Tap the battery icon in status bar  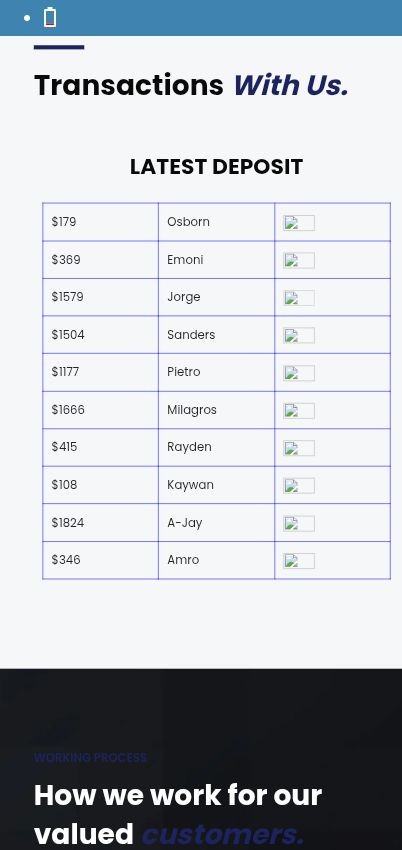click(50, 17)
